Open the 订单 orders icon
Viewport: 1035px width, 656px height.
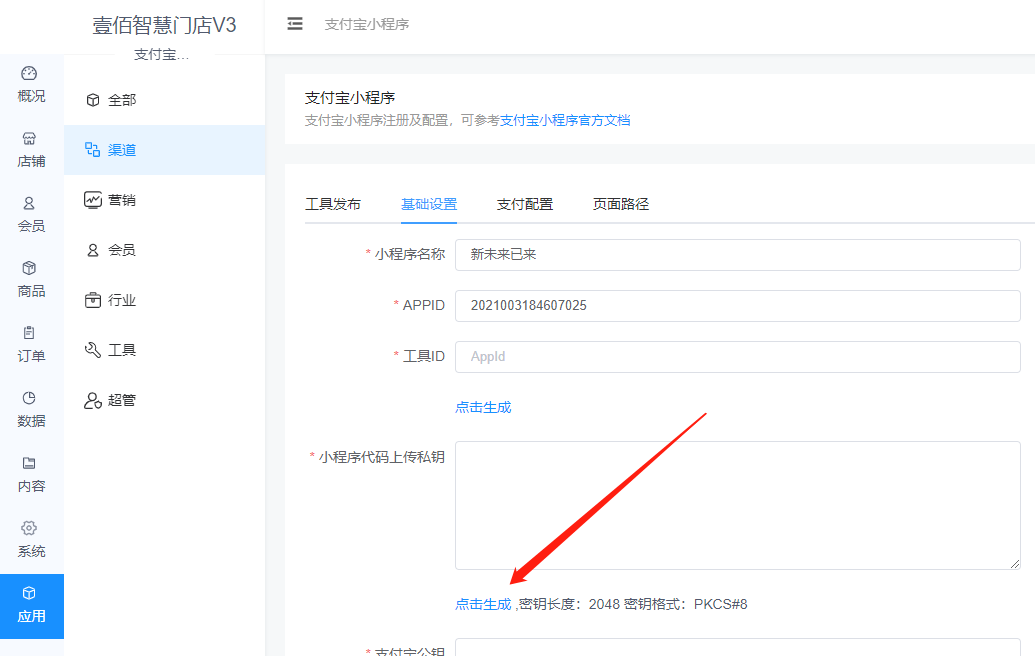point(29,333)
